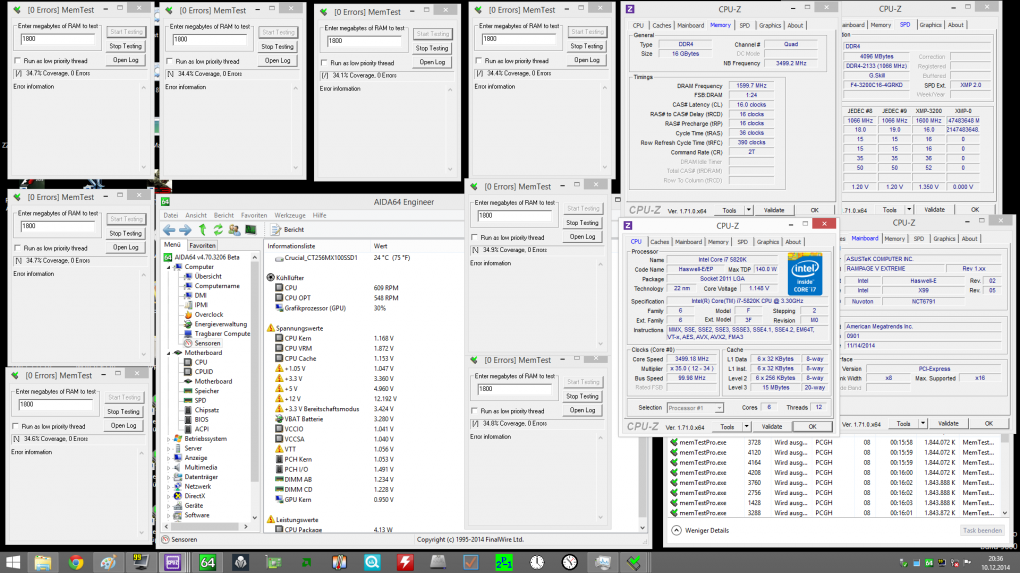Open Graphics tab in CPU-Z ASUSTeK mainboard window

[944, 239]
